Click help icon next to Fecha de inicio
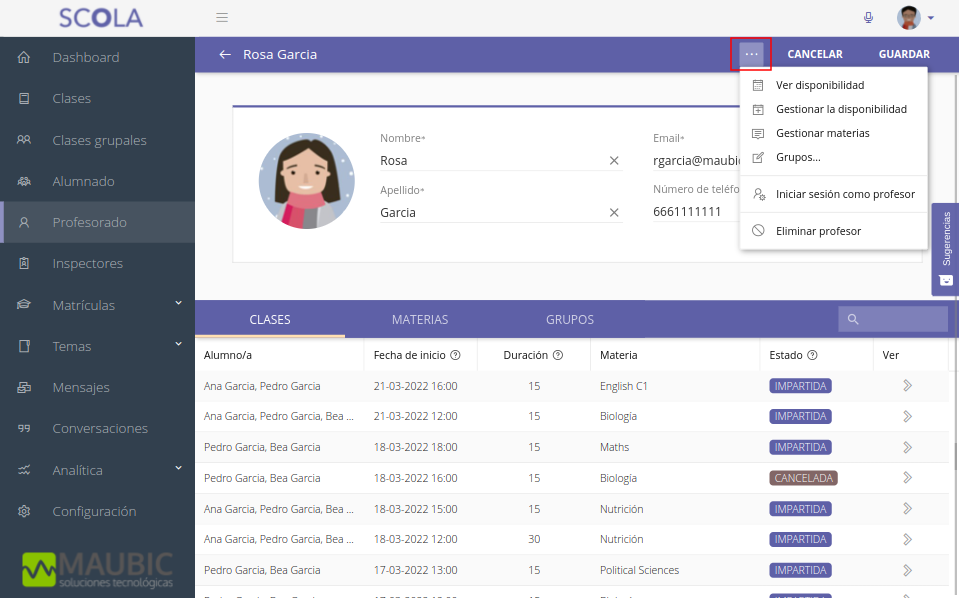This screenshot has height=598, width=959. tap(456, 355)
